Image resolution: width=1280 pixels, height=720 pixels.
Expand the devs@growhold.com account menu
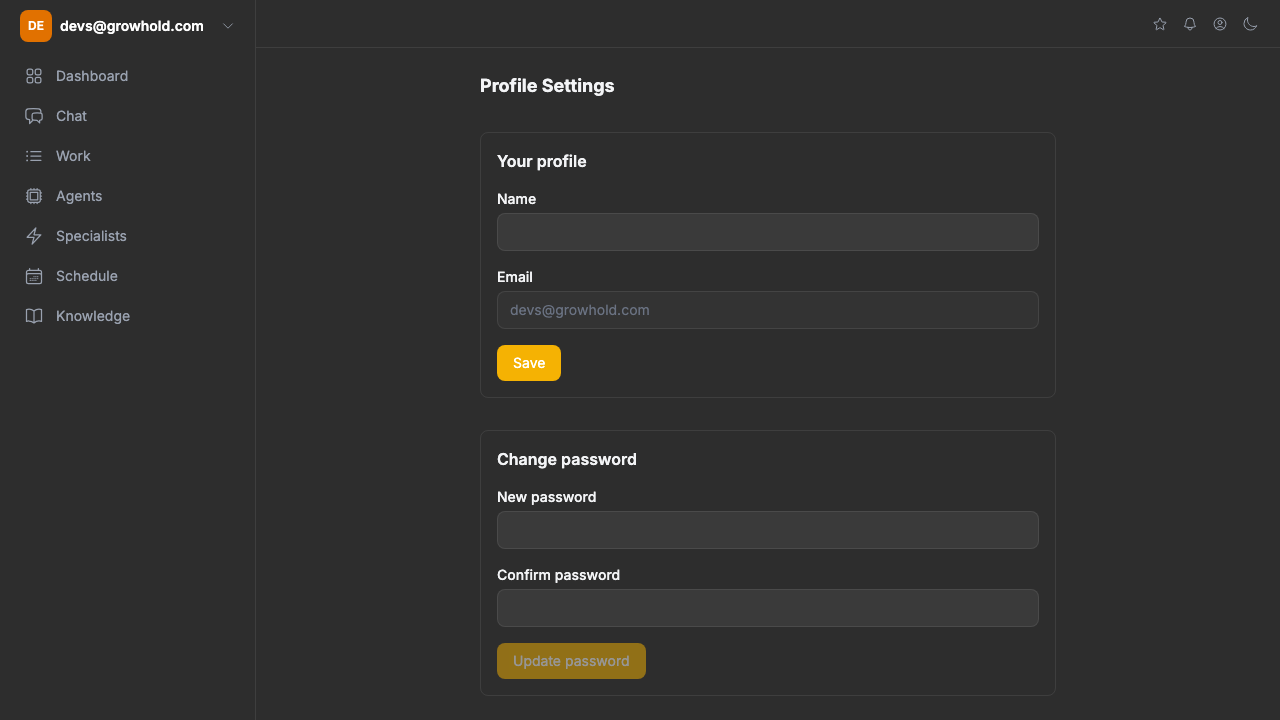pyautogui.click(x=131, y=26)
